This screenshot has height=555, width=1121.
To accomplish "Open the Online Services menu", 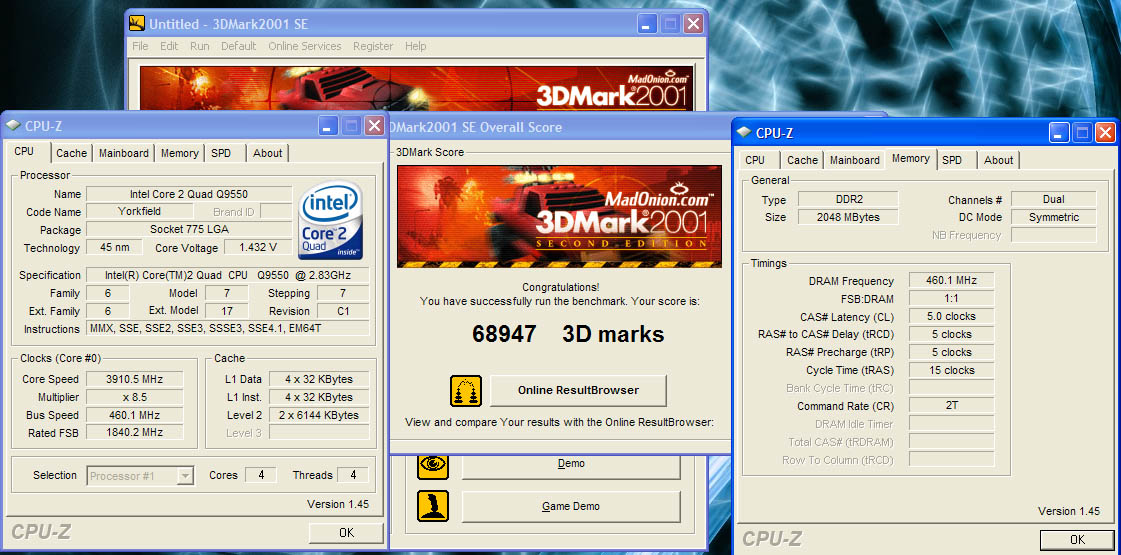I will coord(305,46).
